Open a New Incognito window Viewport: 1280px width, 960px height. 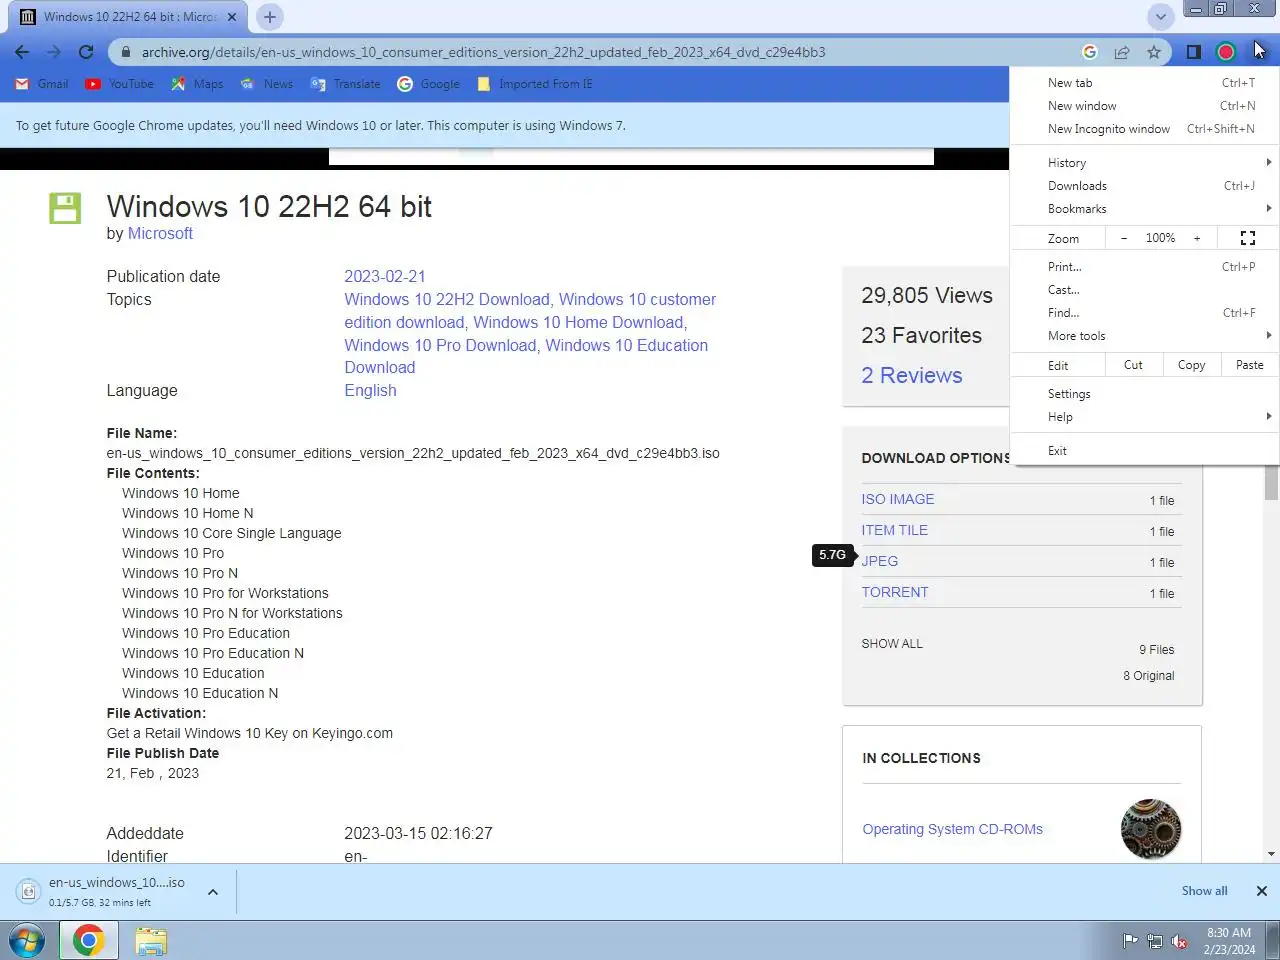(1145, 129)
